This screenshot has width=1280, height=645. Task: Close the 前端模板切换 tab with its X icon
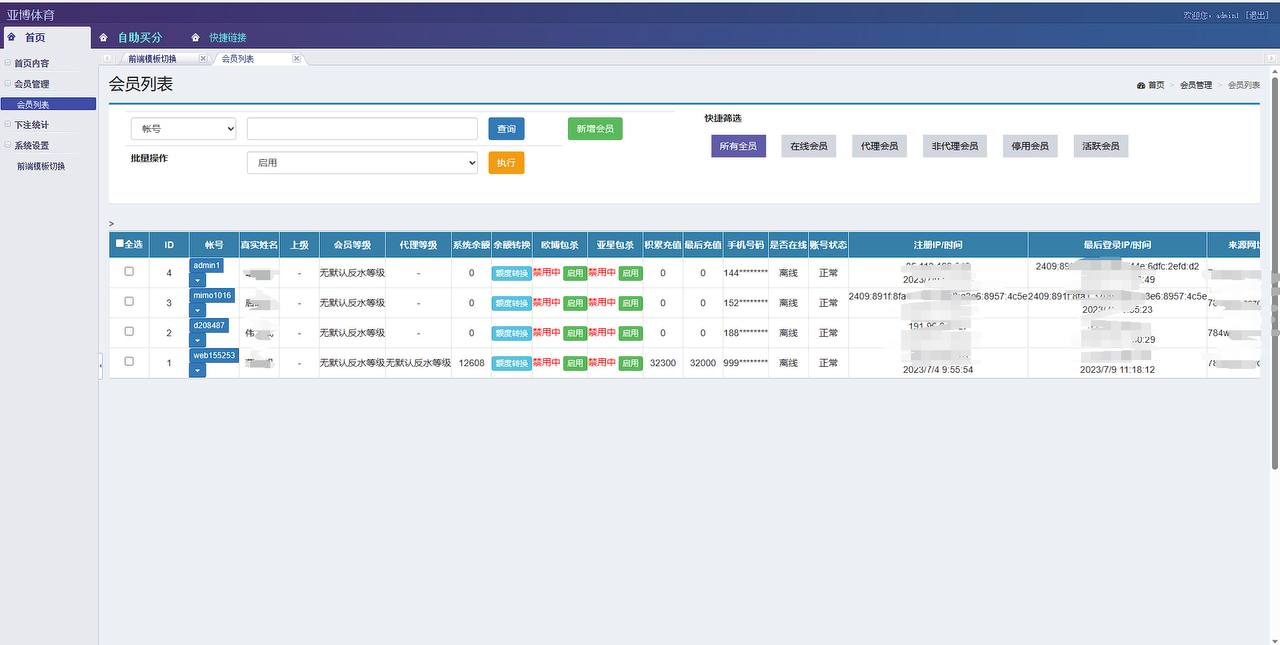coord(203,58)
